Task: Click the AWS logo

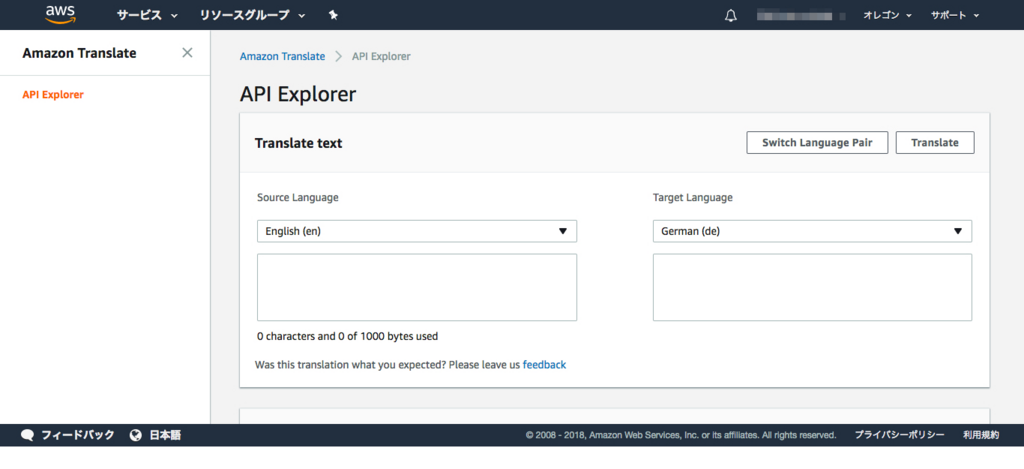Action: point(61,14)
